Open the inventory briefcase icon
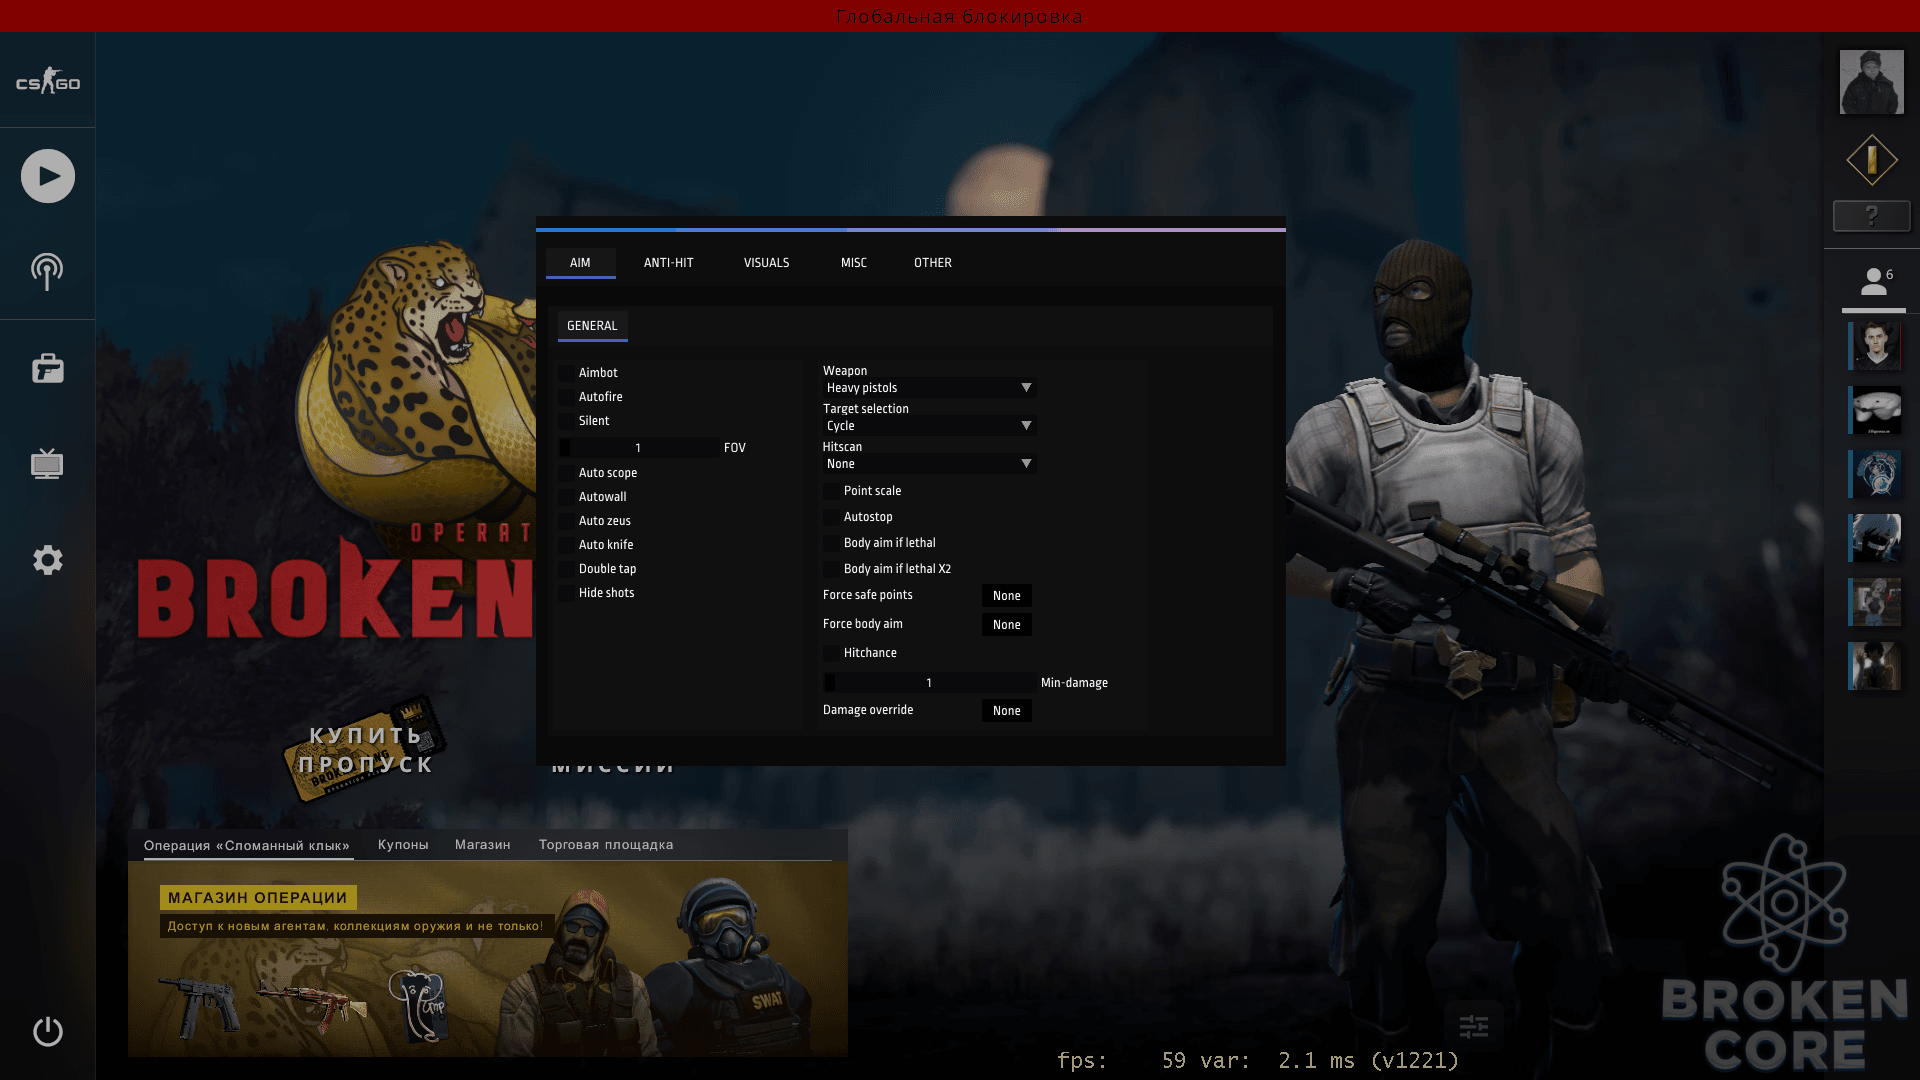 pyautogui.click(x=48, y=368)
